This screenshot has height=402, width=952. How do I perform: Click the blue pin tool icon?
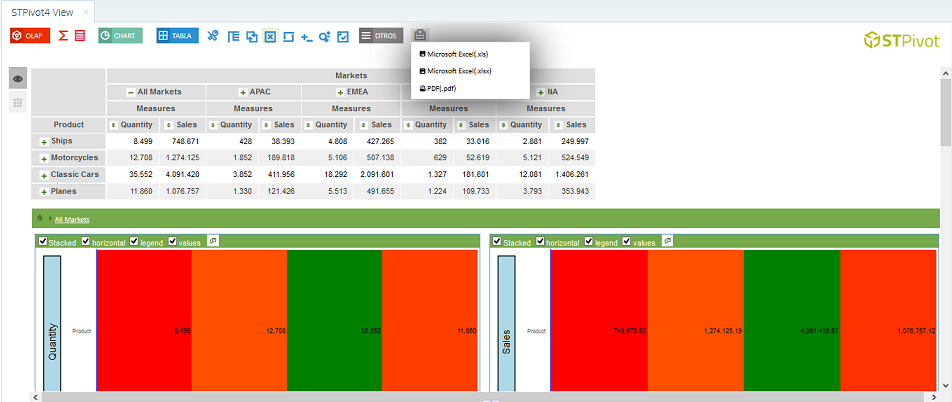[x=213, y=36]
